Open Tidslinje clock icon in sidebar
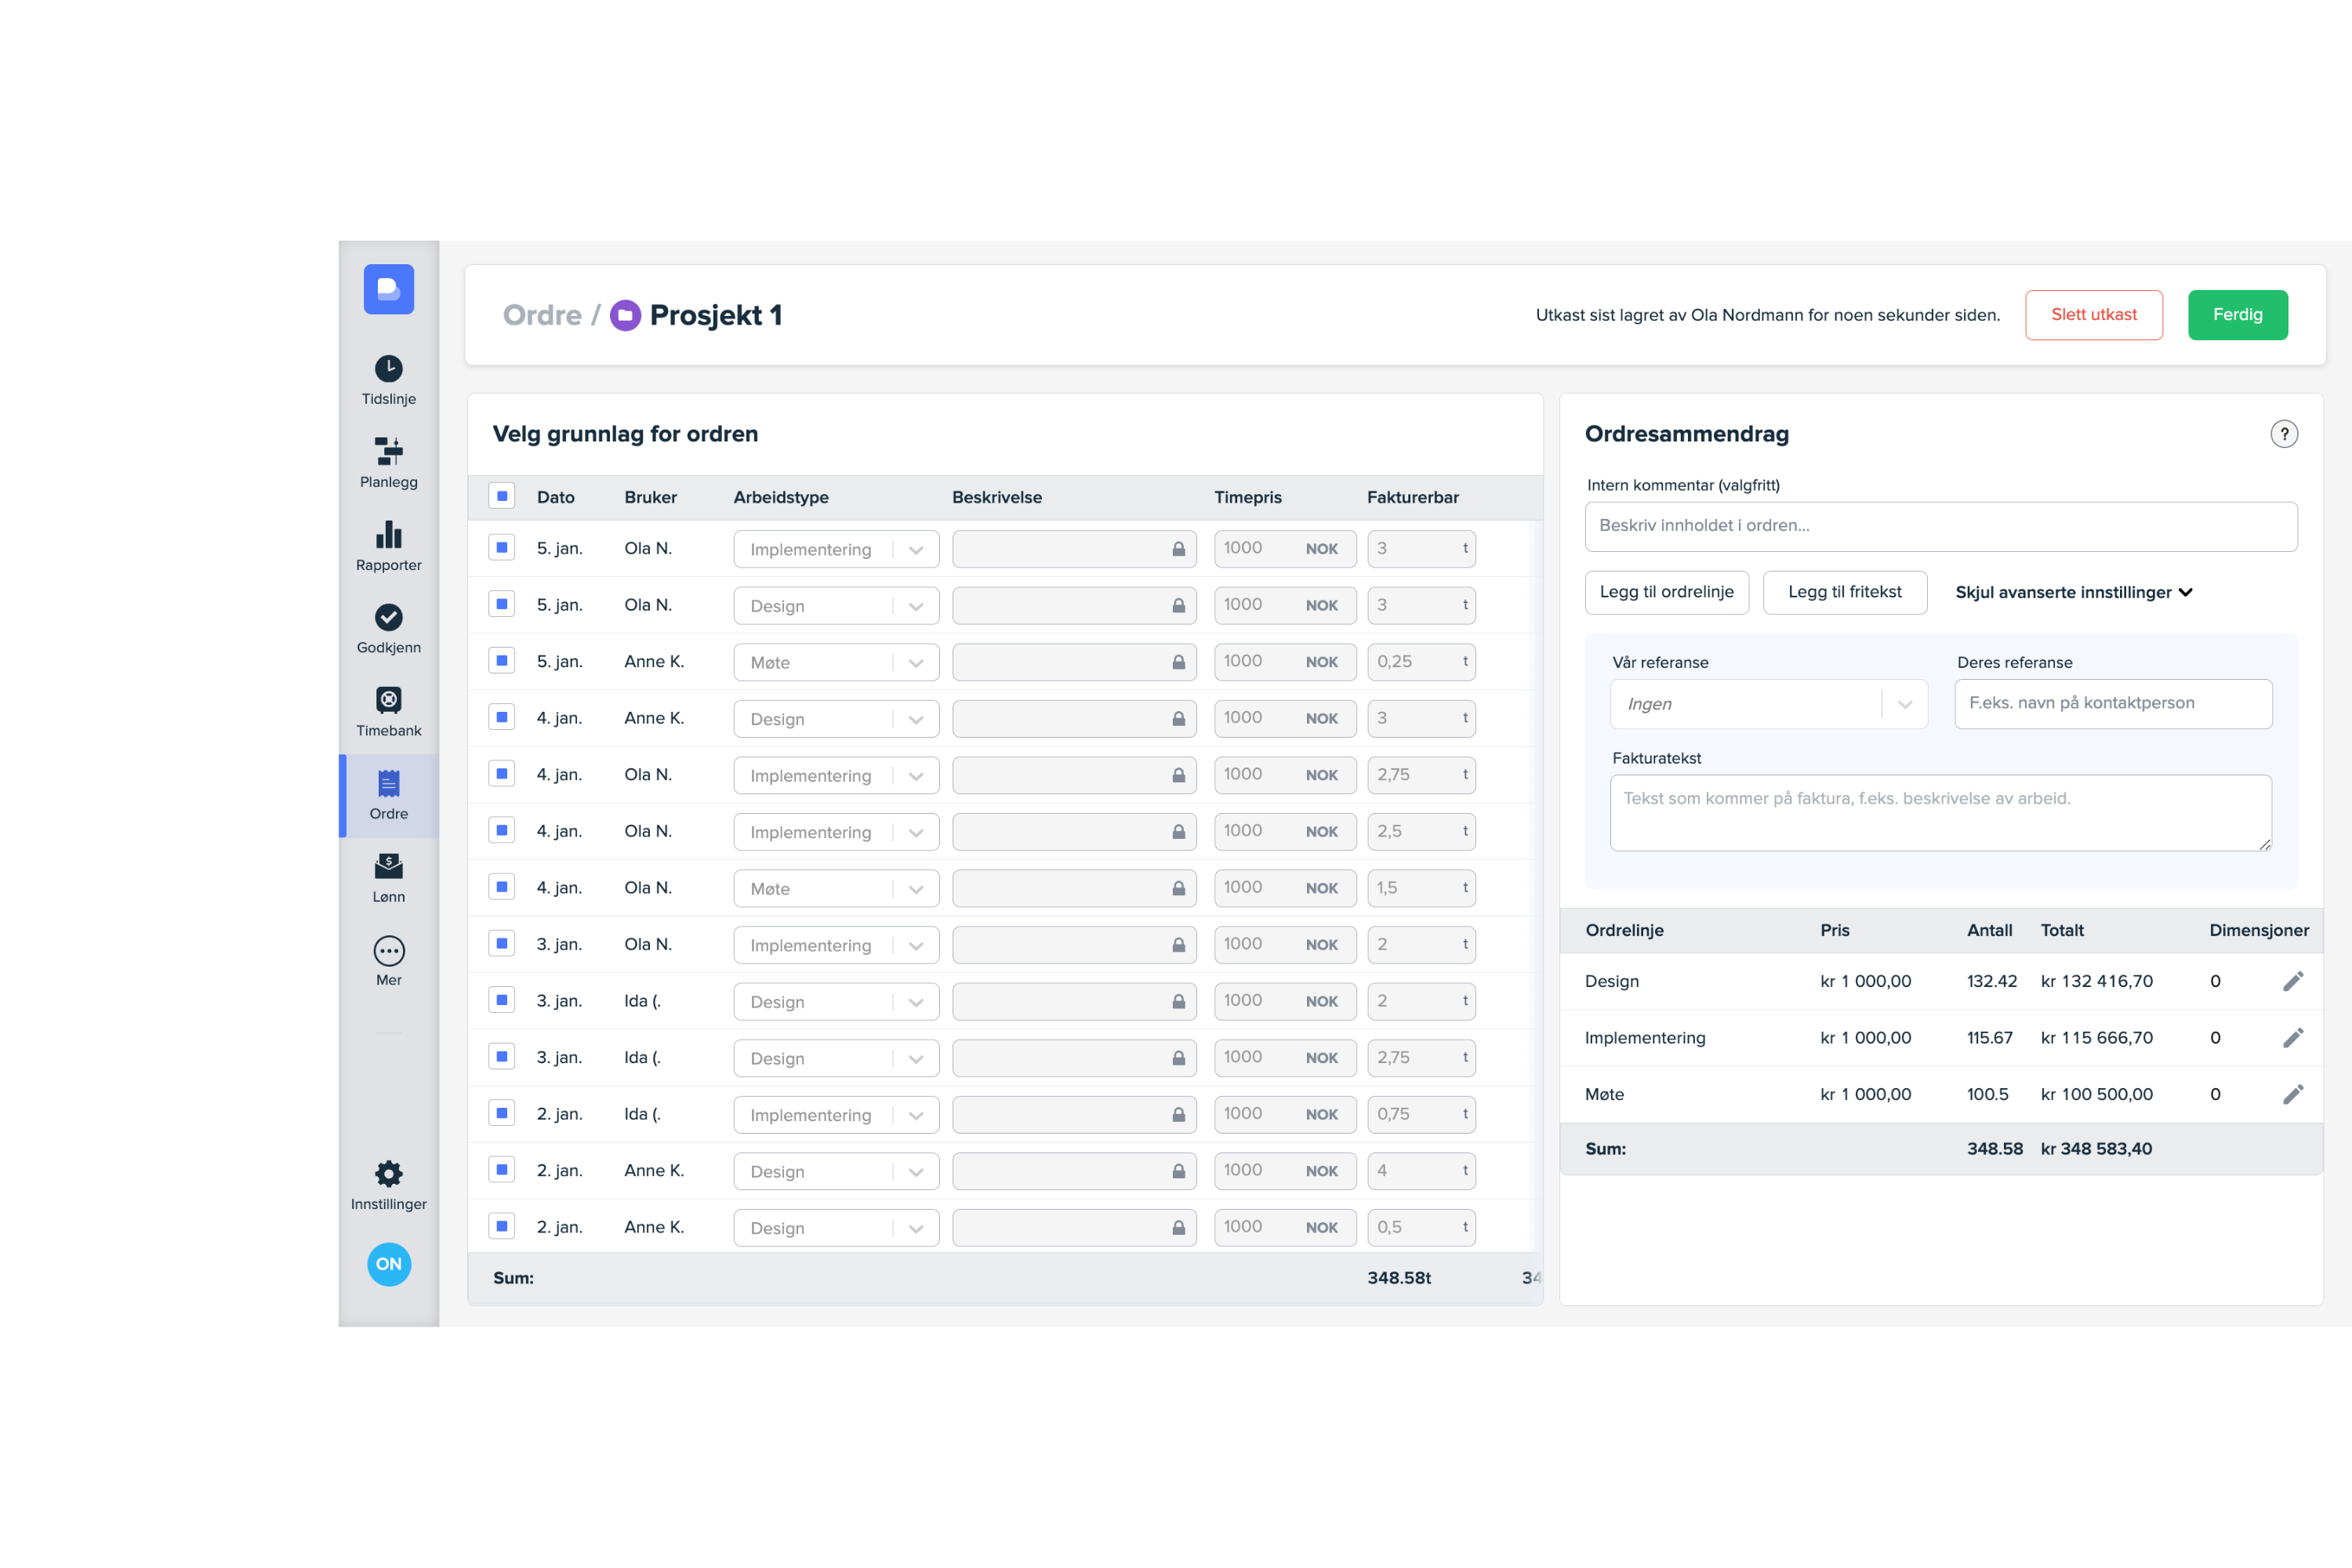 click(x=388, y=368)
